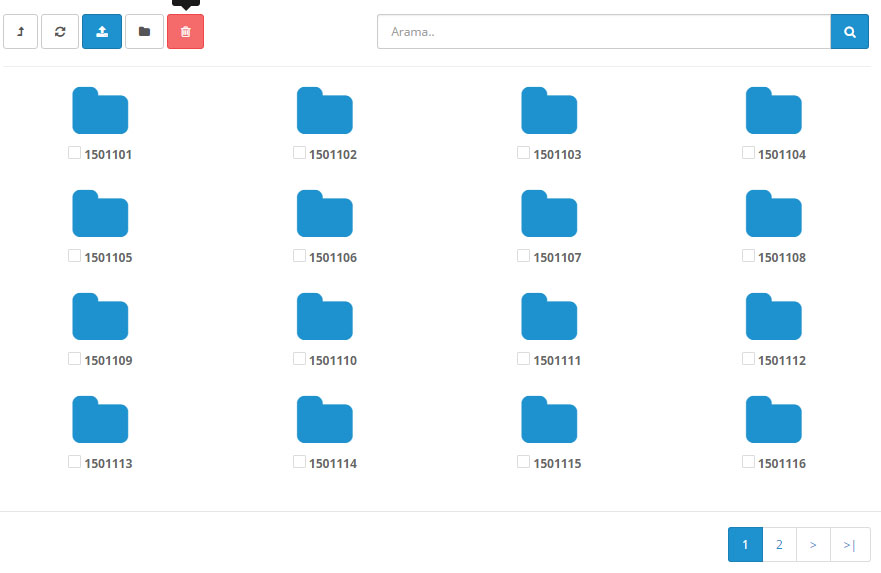This screenshot has width=881, height=573.
Task: Click the search magnifier button
Action: pos(850,31)
